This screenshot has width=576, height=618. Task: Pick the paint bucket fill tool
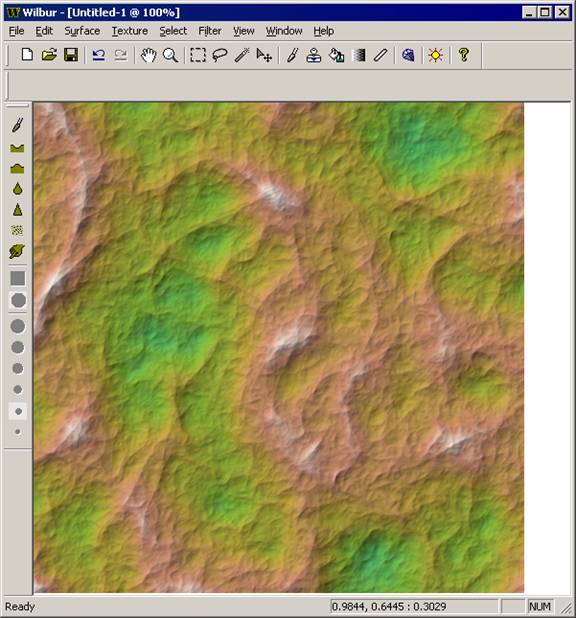(336, 55)
